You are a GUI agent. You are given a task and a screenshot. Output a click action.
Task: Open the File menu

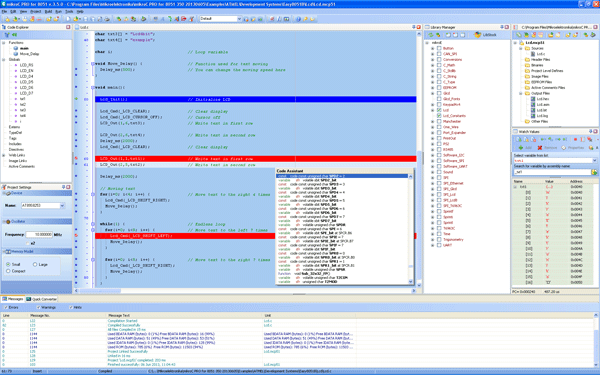coord(5,11)
